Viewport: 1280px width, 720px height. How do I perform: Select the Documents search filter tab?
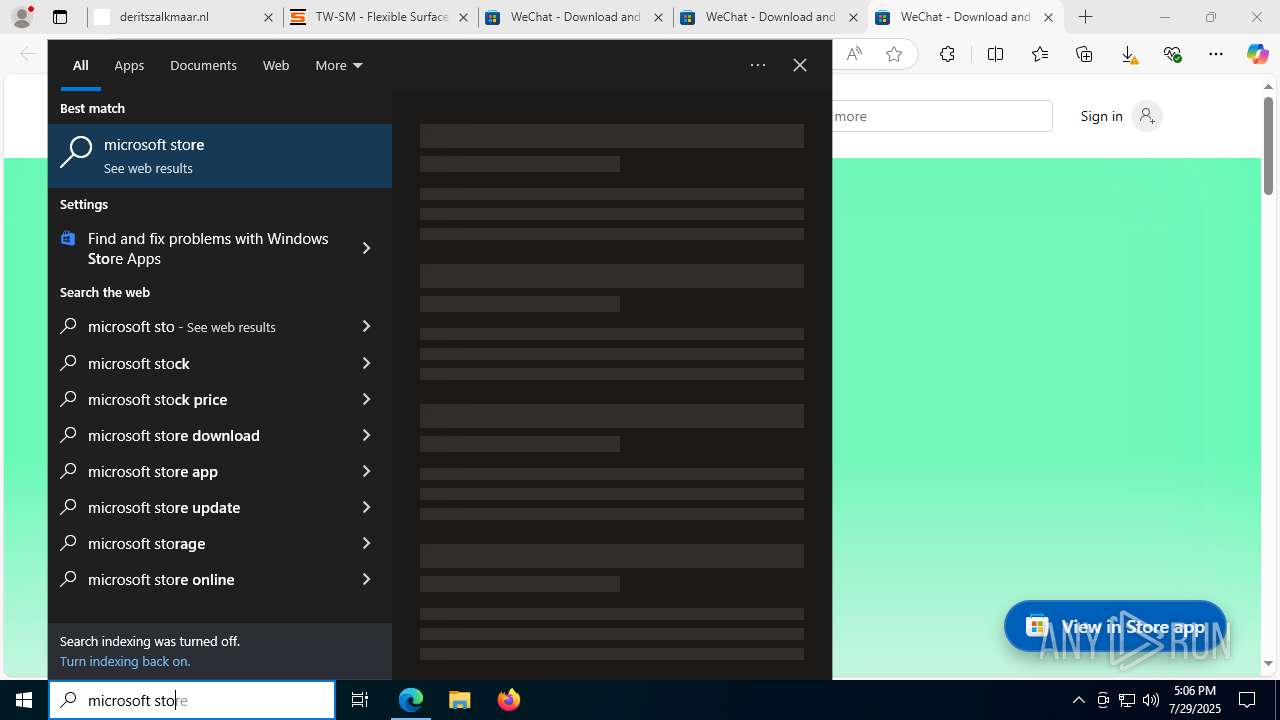tap(203, 65)
